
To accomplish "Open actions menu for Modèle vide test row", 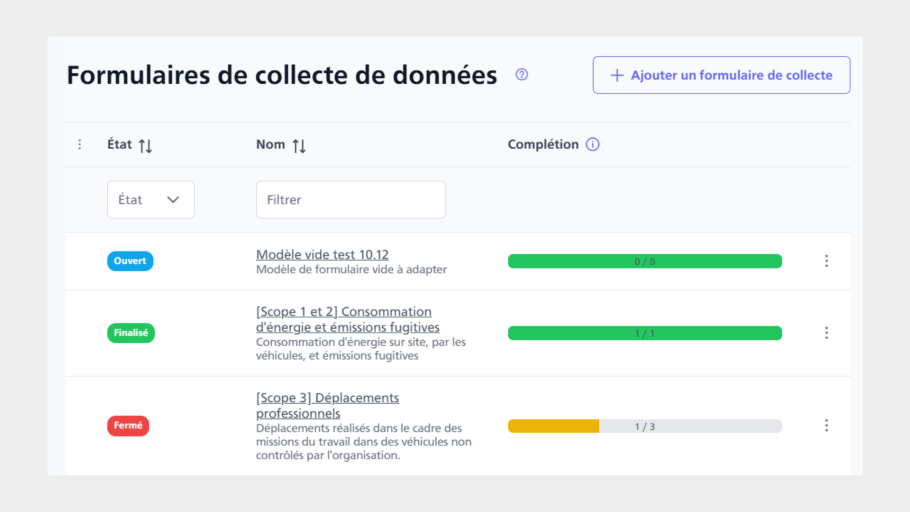I will point(826,261).
